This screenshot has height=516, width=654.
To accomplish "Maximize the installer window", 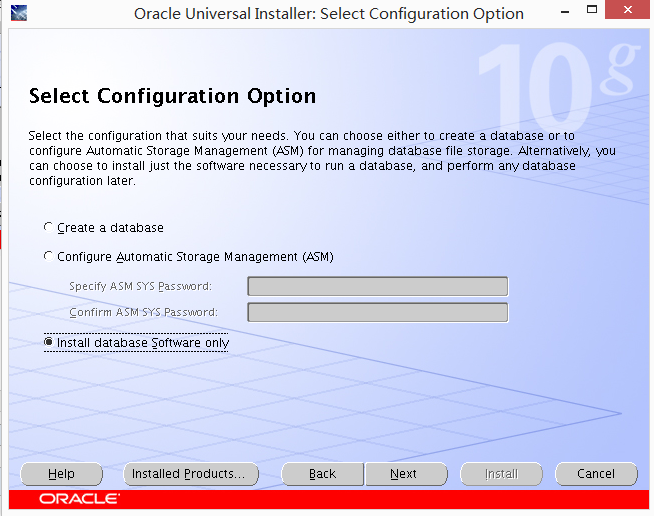I will (x=592, y=10).
